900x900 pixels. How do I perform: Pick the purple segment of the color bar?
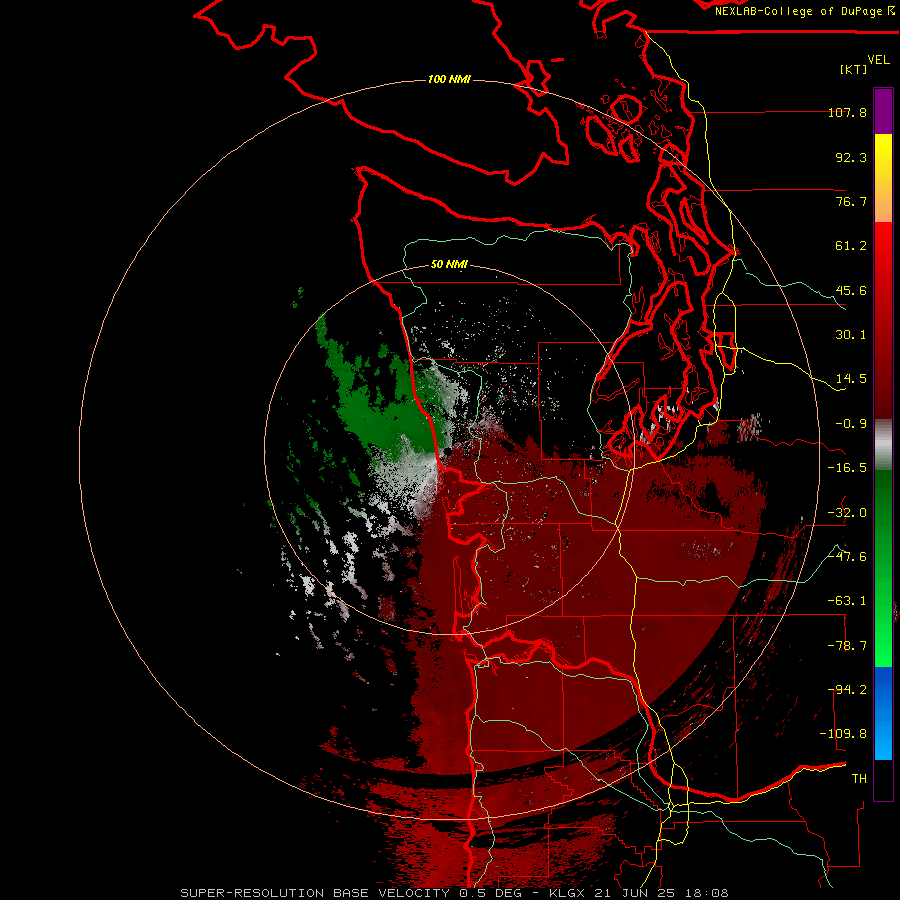pos(883,111)
